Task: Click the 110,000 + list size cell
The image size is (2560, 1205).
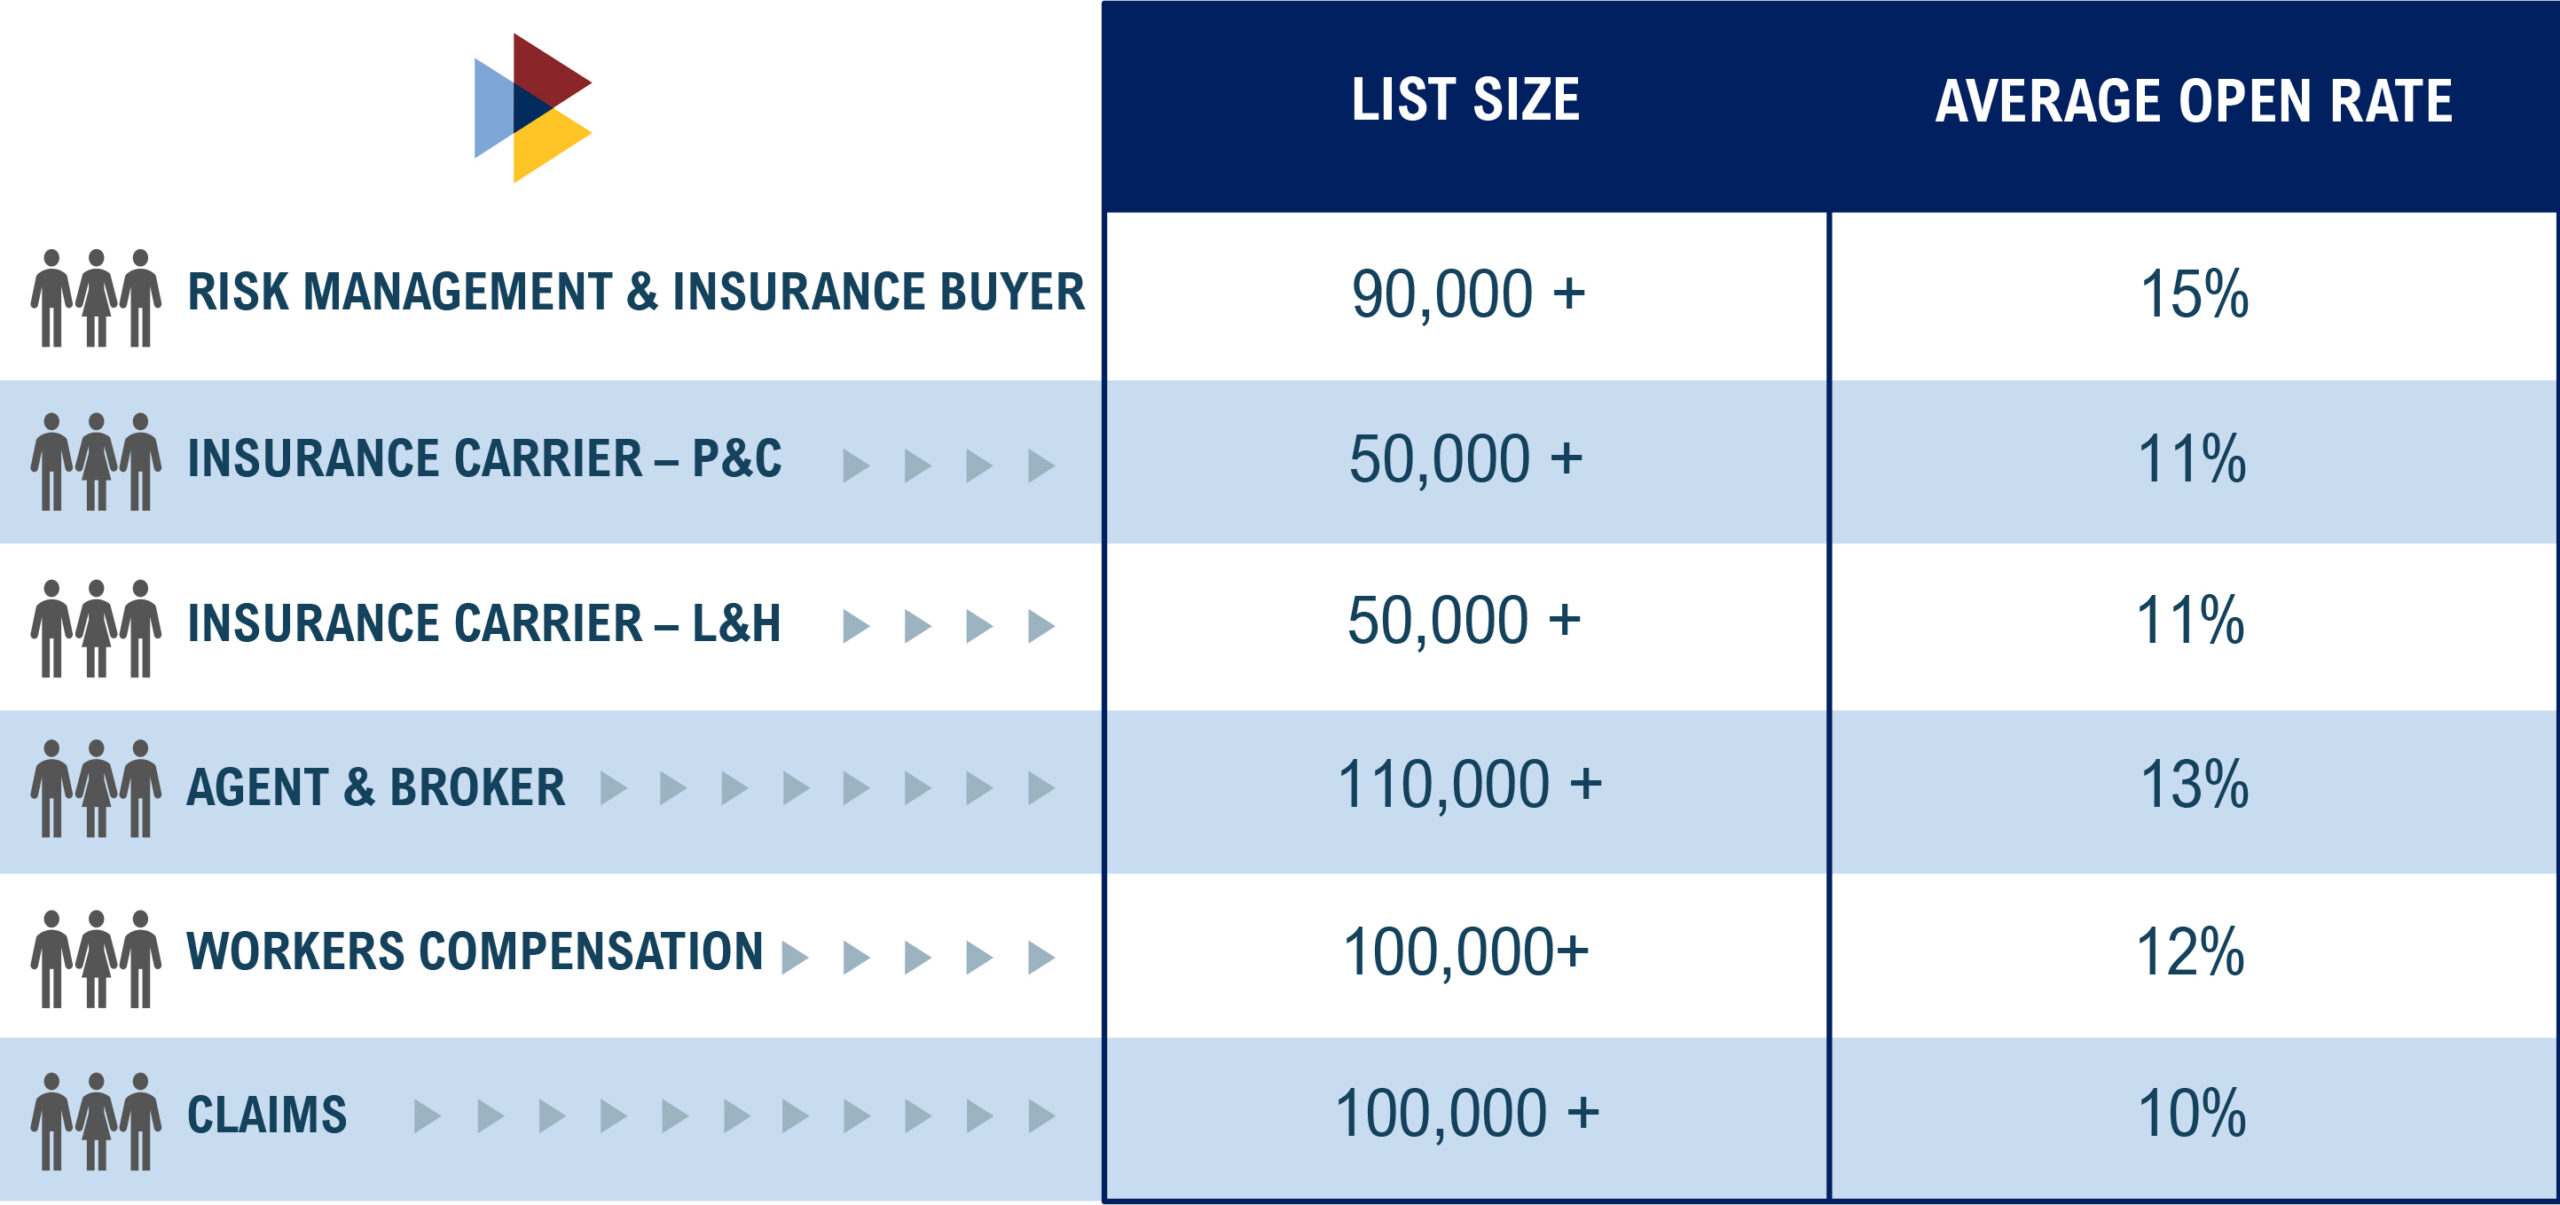Action: pos(1469,785)
